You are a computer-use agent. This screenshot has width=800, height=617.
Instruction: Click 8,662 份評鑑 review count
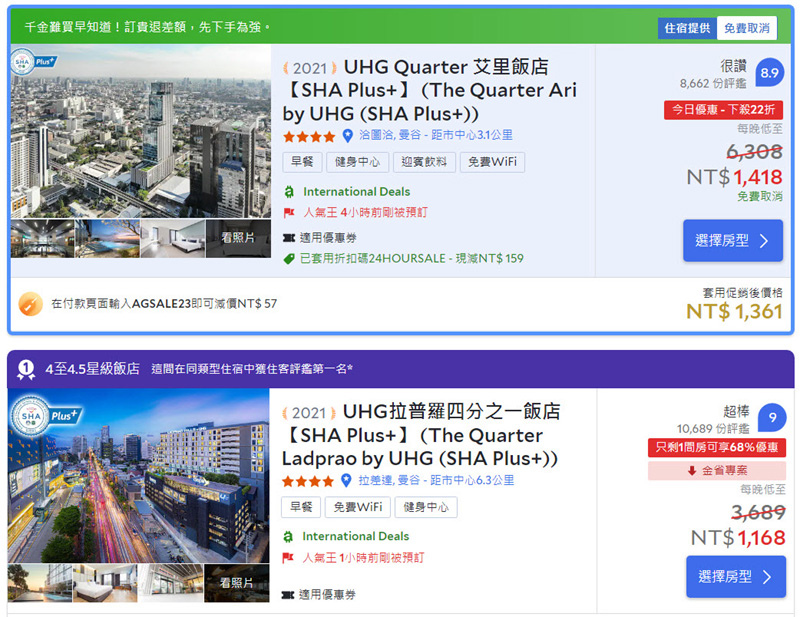713,83
